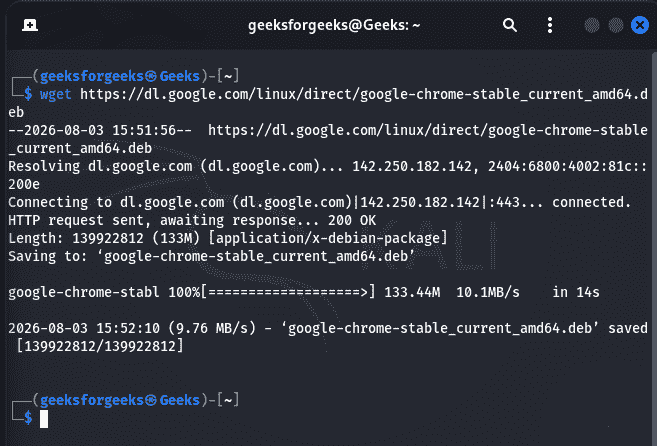Viewport: 657px width, 446px height.
Task: Click the blinking cursor at the prompt
Action: 44,419
